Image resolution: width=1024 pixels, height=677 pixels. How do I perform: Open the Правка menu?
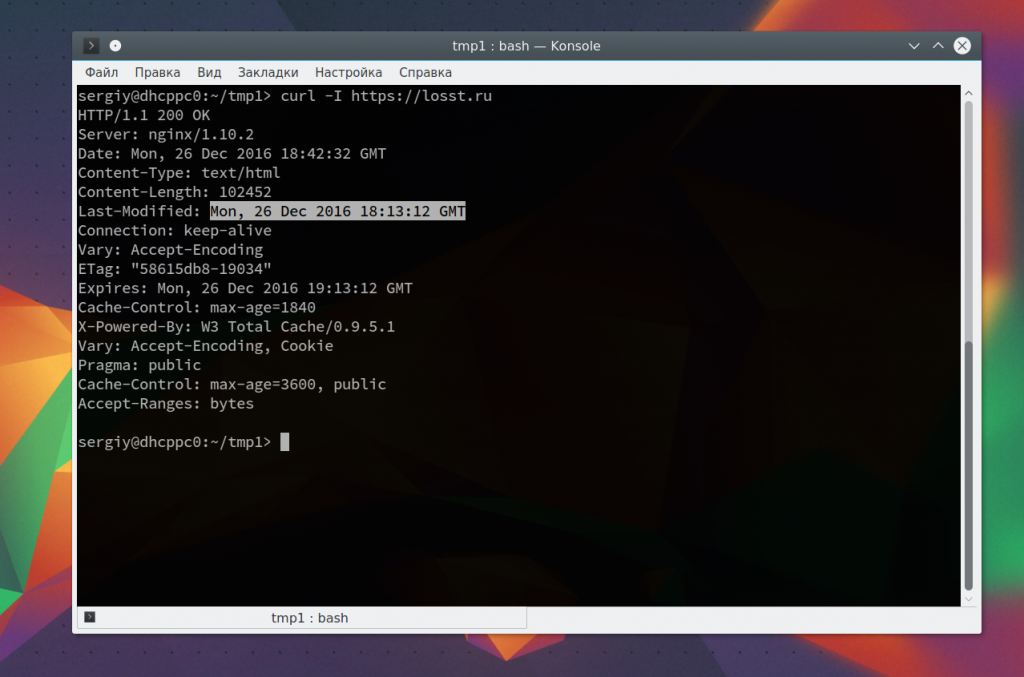pos(157,72)
